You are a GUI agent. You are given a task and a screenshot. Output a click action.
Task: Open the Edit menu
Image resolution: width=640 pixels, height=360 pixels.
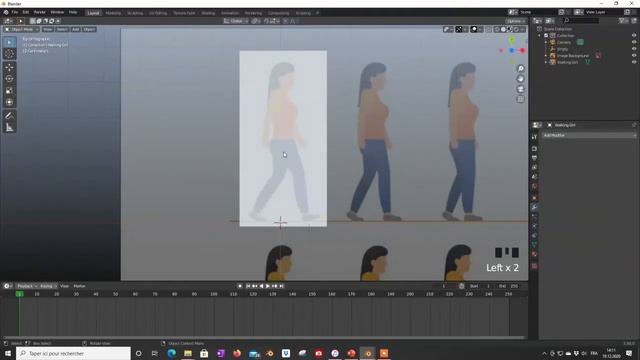pos(26,13)
